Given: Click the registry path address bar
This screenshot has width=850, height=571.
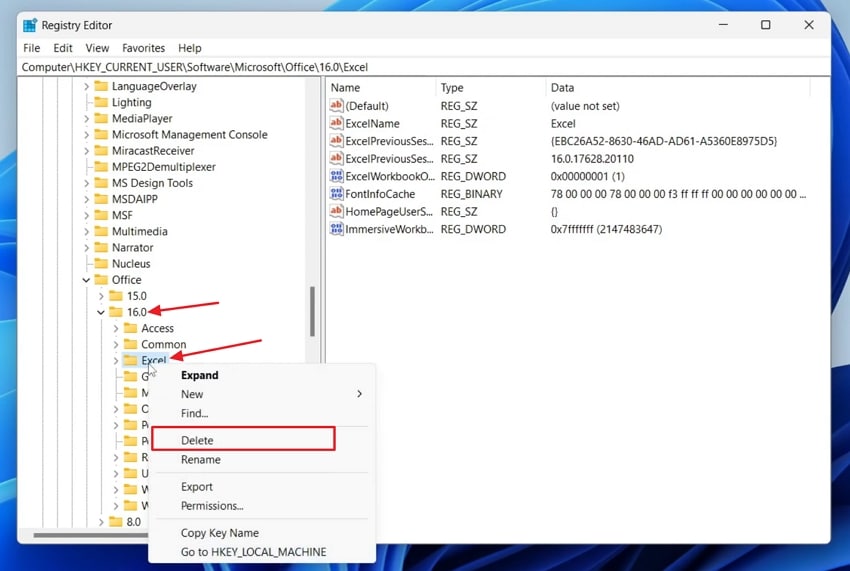Looking at the screenshot, I should (424, 67).
